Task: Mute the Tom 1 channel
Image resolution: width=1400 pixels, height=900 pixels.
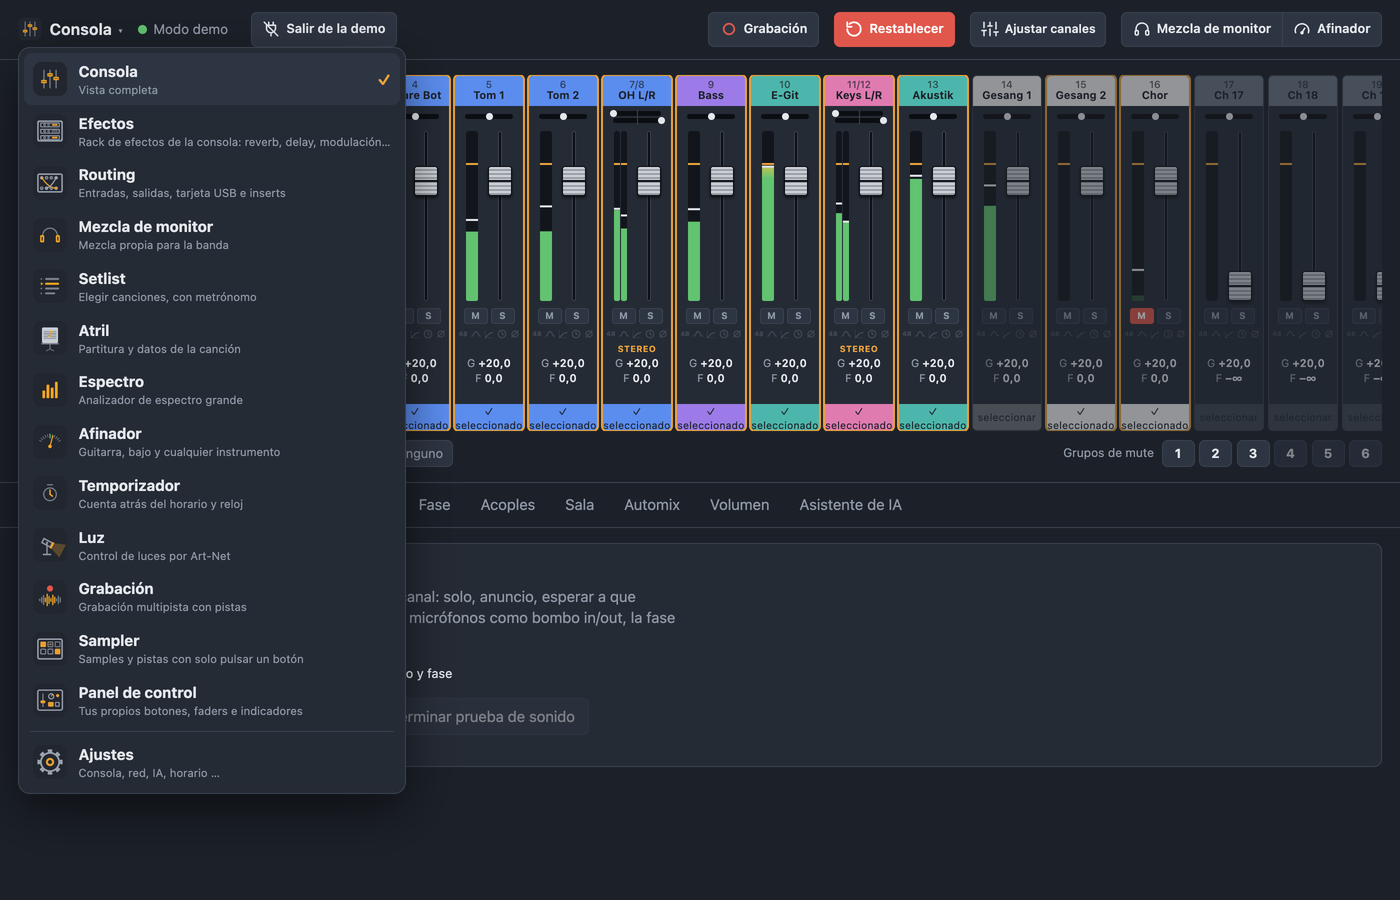Action: pyautogui.click(x=475, y=316)
